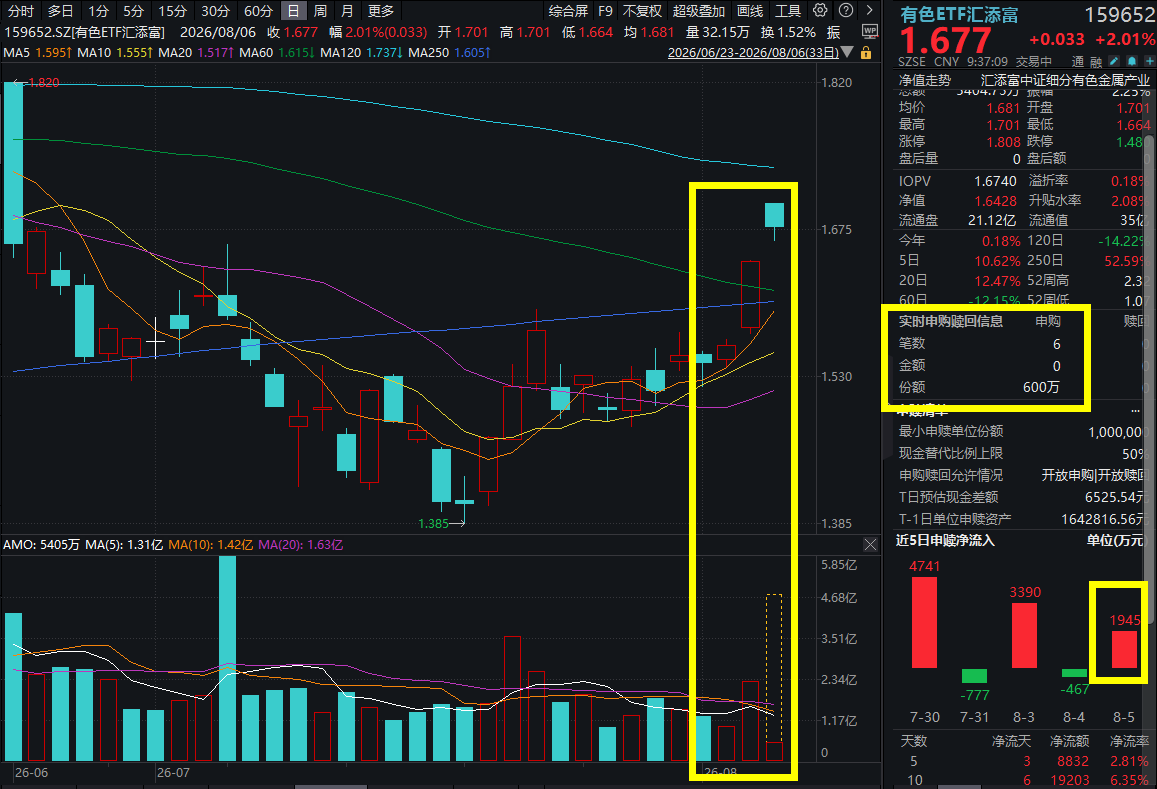Click the horizontal scrollbar below the chart
The image size is (1157, 789).
click(331, 786)
